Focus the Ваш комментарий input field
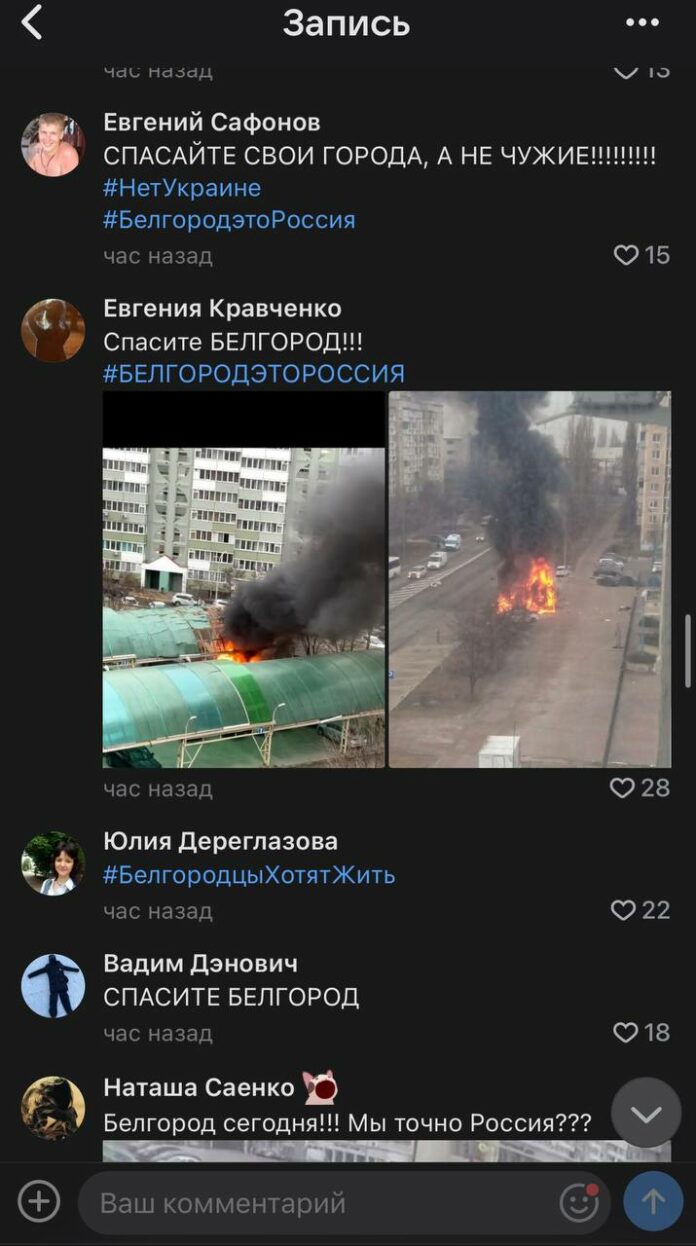 tap(320, 1202)
